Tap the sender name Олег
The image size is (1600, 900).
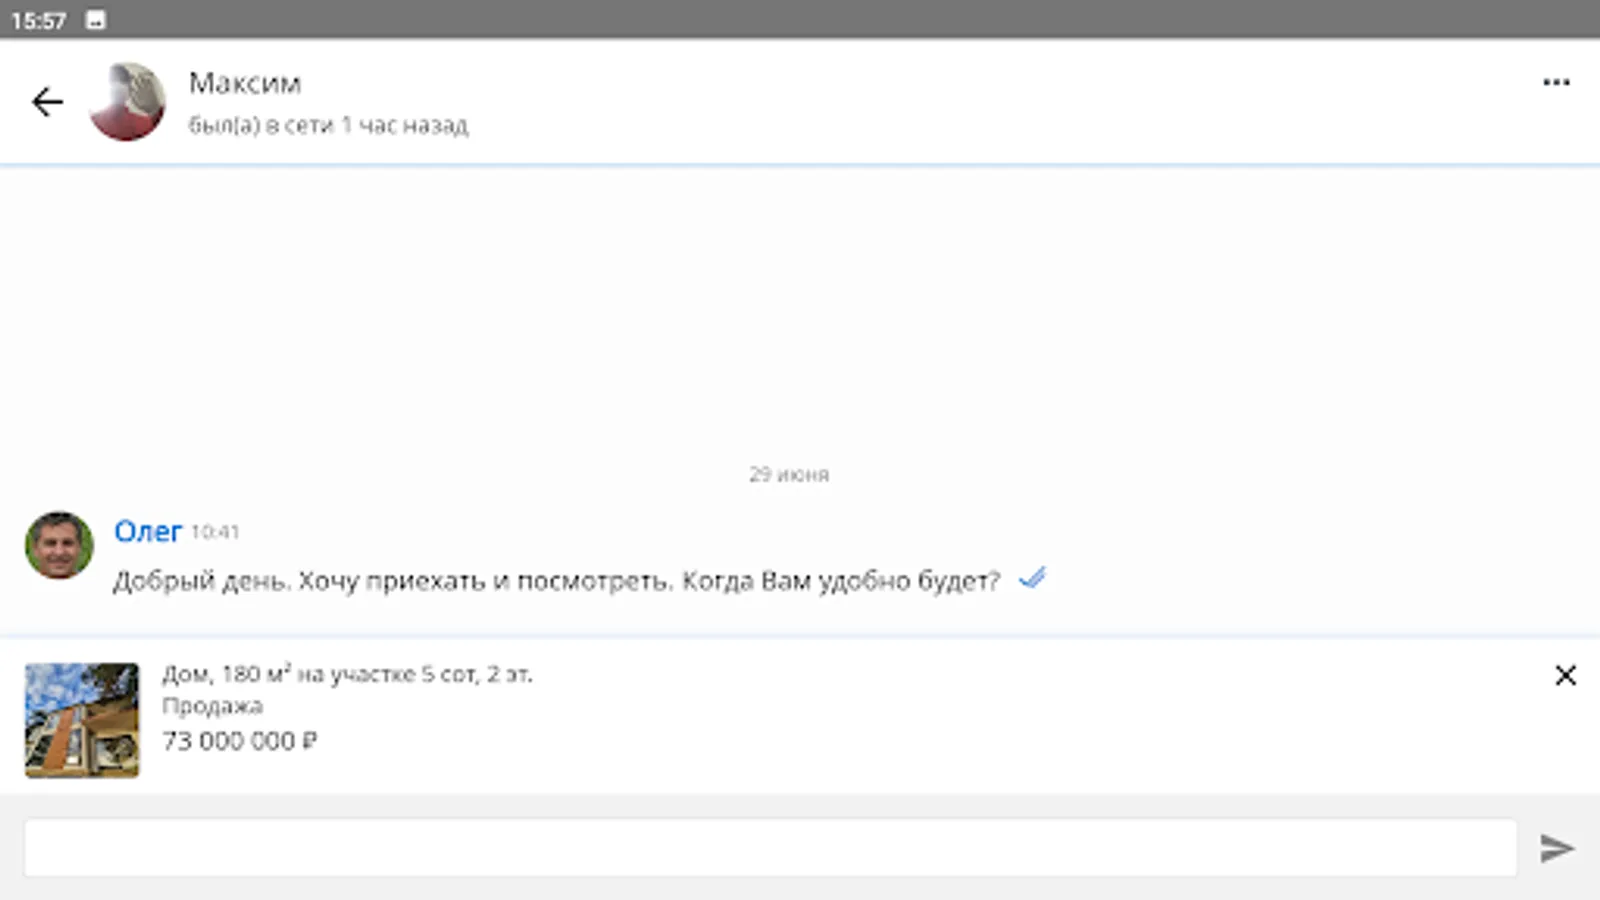click(148, 531)
